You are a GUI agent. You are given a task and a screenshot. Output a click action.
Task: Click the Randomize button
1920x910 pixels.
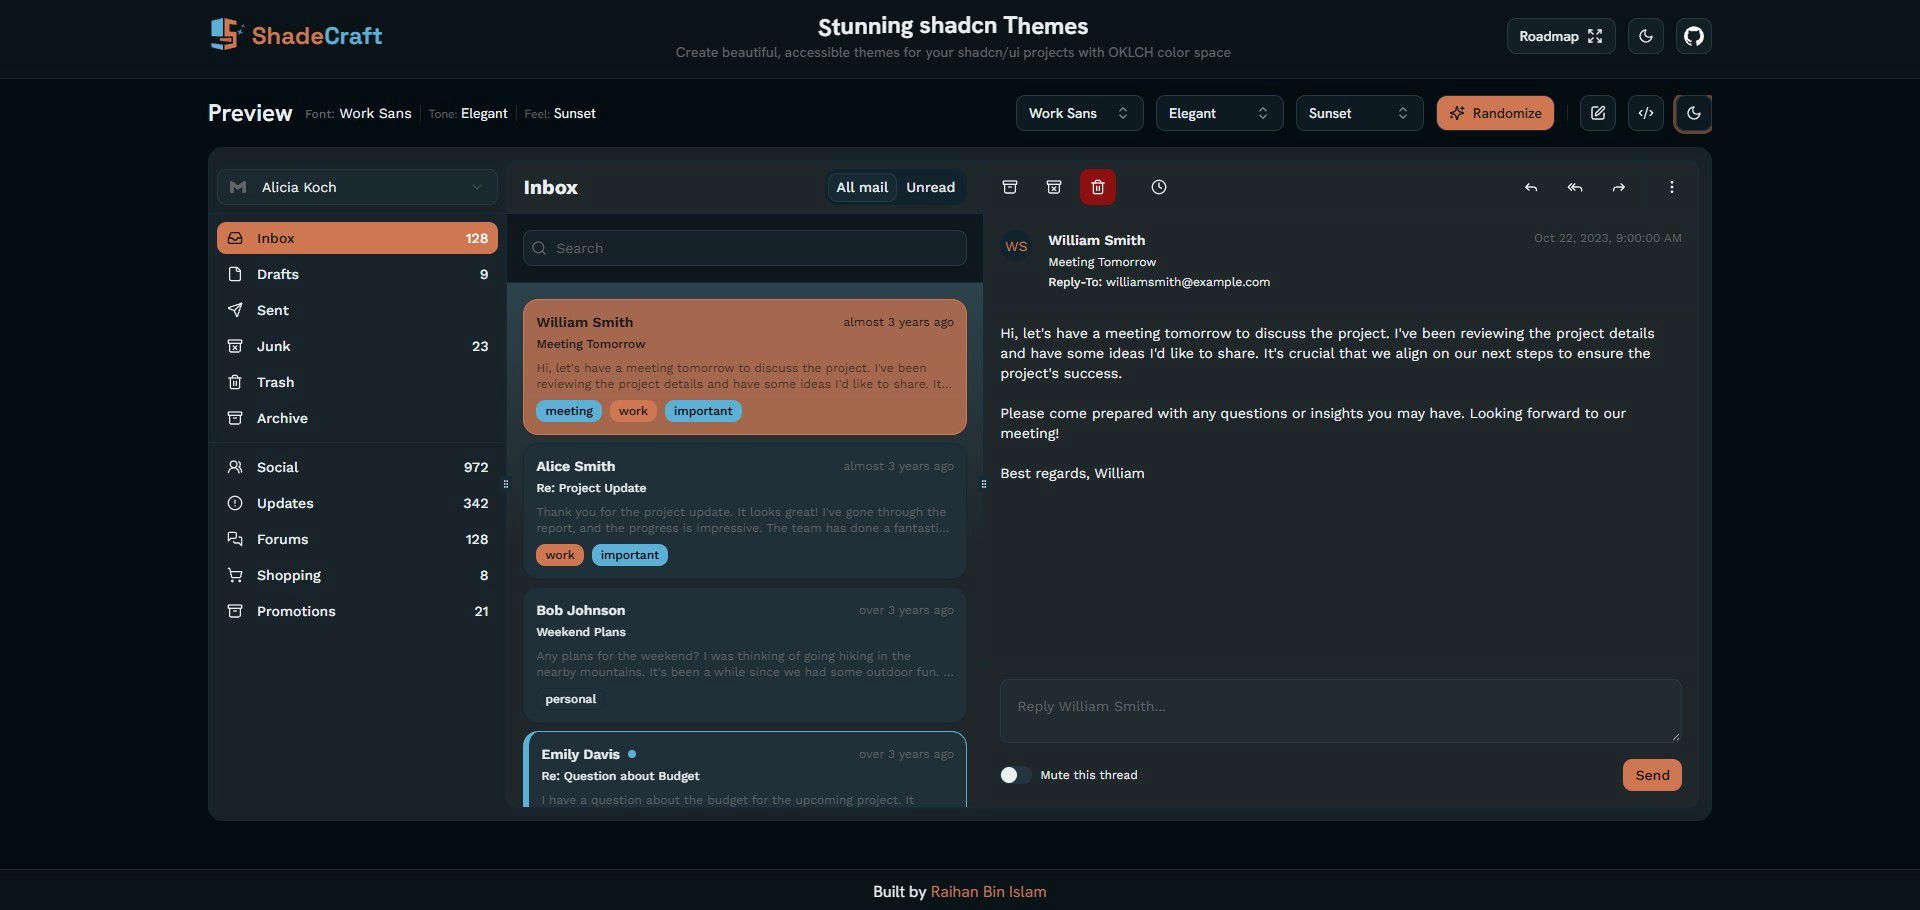tap(1495, 113)
